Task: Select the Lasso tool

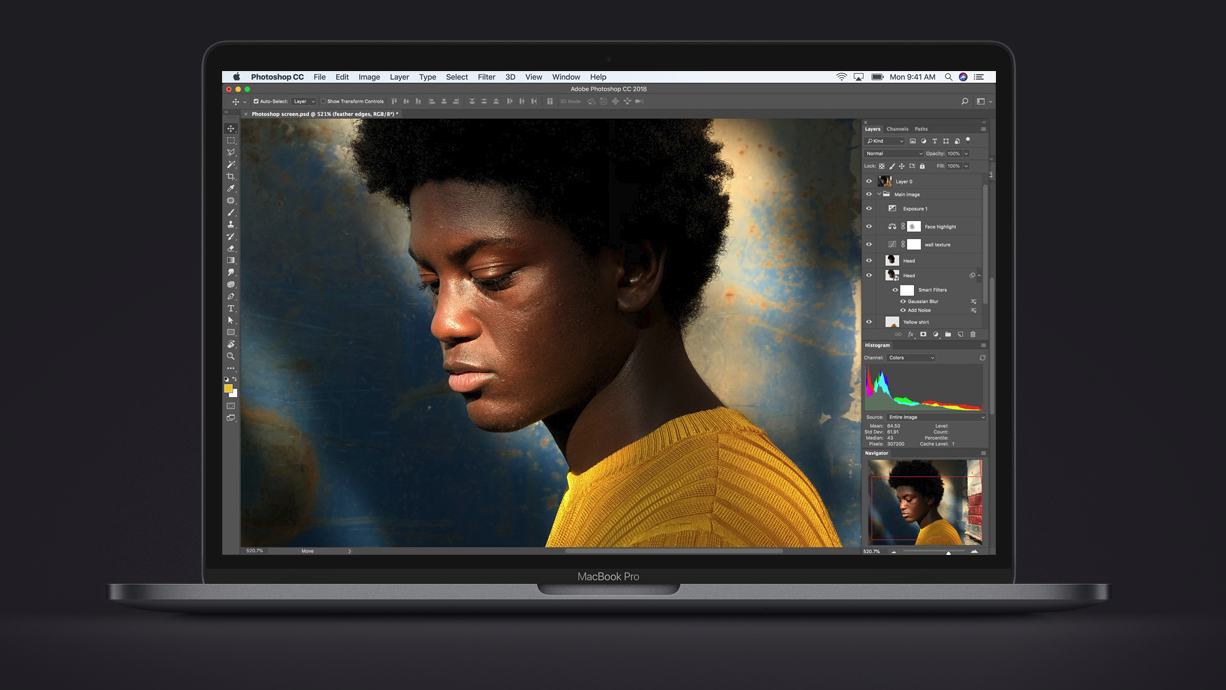Action: pyautogui.click(x=231, y=153)
